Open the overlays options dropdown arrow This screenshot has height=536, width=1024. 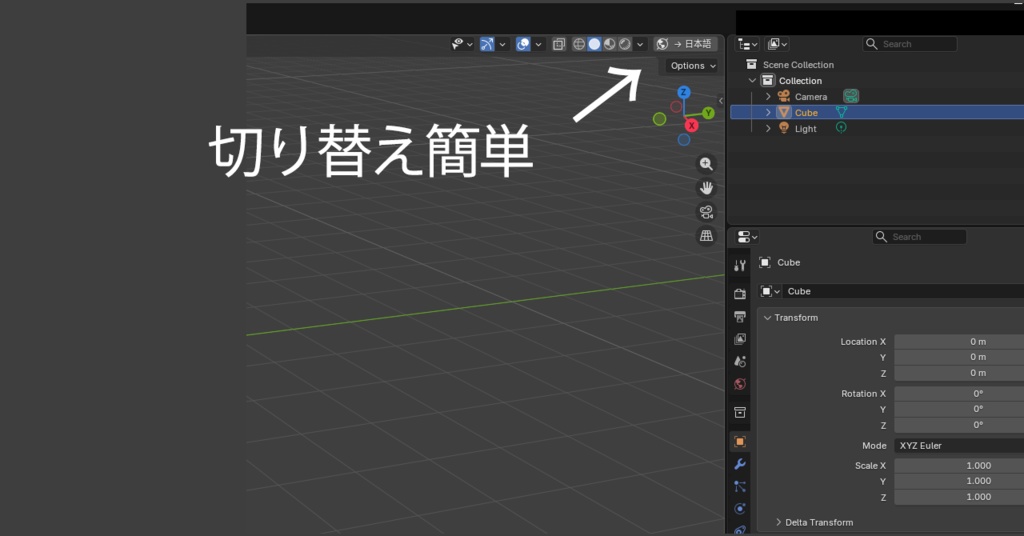[x=539, y=44]
